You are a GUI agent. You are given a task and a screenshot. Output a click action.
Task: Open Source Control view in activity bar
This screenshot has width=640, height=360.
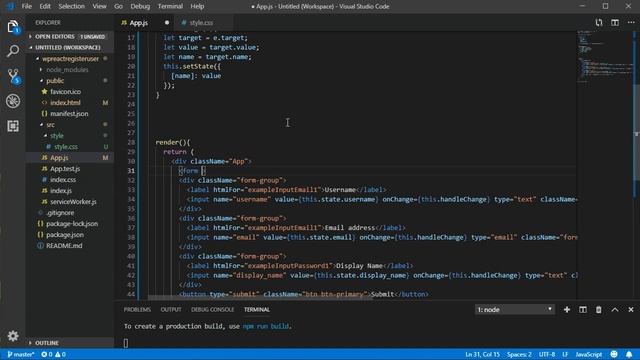[13, 76]
